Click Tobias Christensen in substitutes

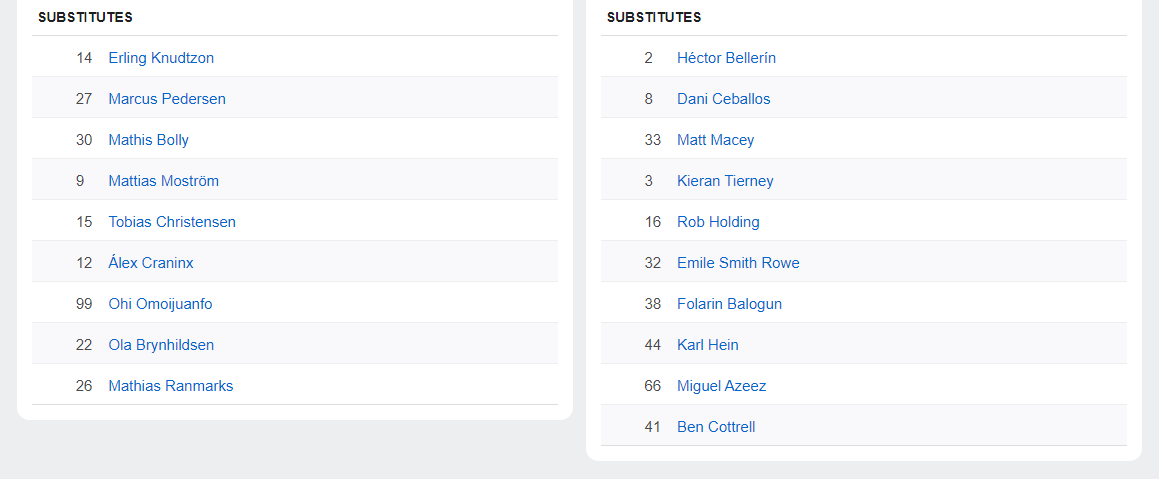pyautogui.click(x=172, y=222)
